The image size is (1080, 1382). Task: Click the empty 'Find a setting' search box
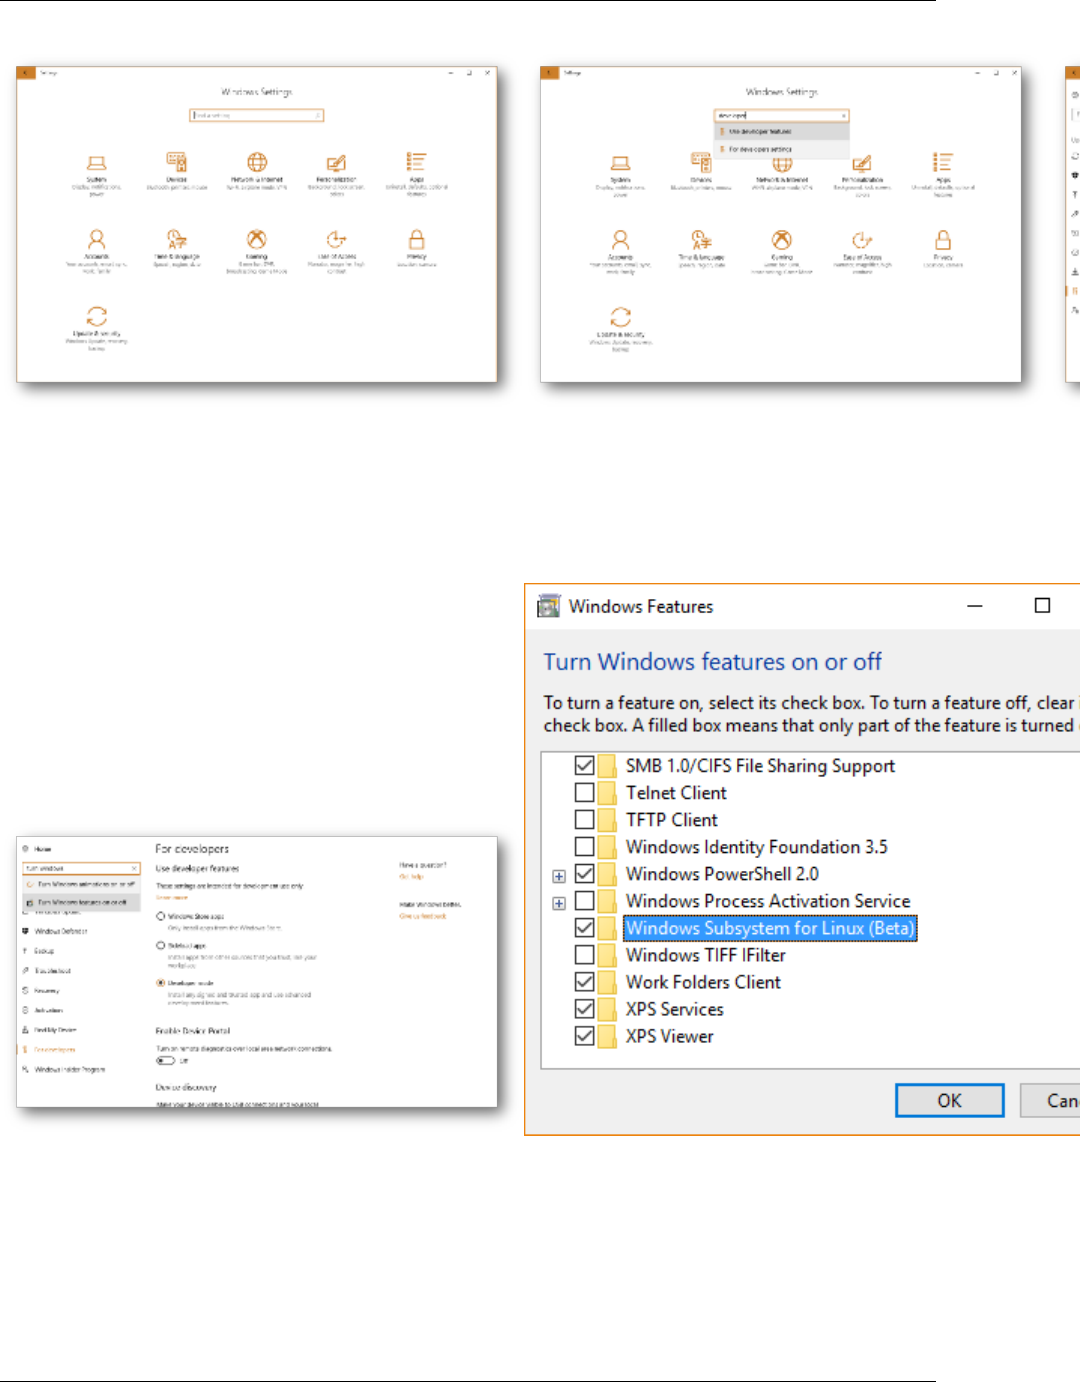tap(257, 115)
